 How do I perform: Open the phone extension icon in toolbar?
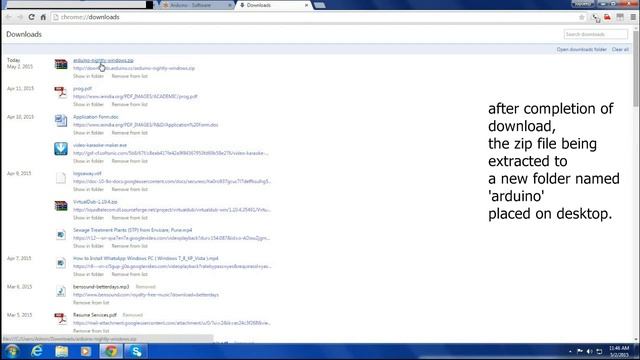click(x=596, y=17)
